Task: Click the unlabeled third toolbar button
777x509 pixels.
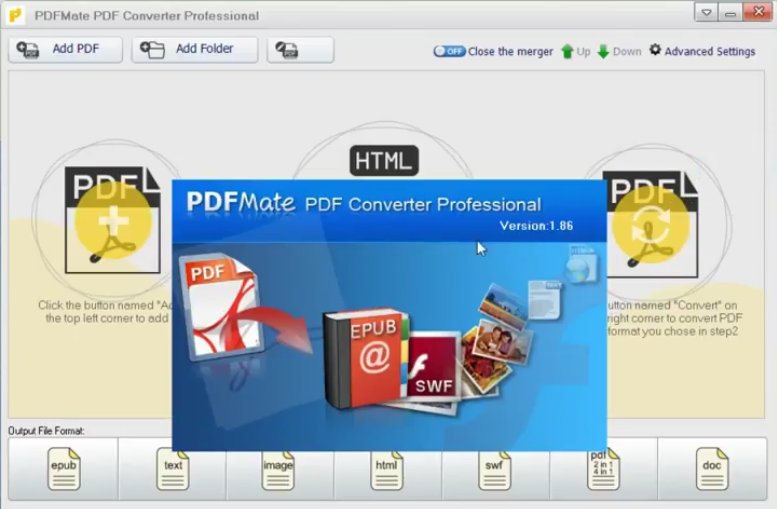Action: click(x=300, y=49)
